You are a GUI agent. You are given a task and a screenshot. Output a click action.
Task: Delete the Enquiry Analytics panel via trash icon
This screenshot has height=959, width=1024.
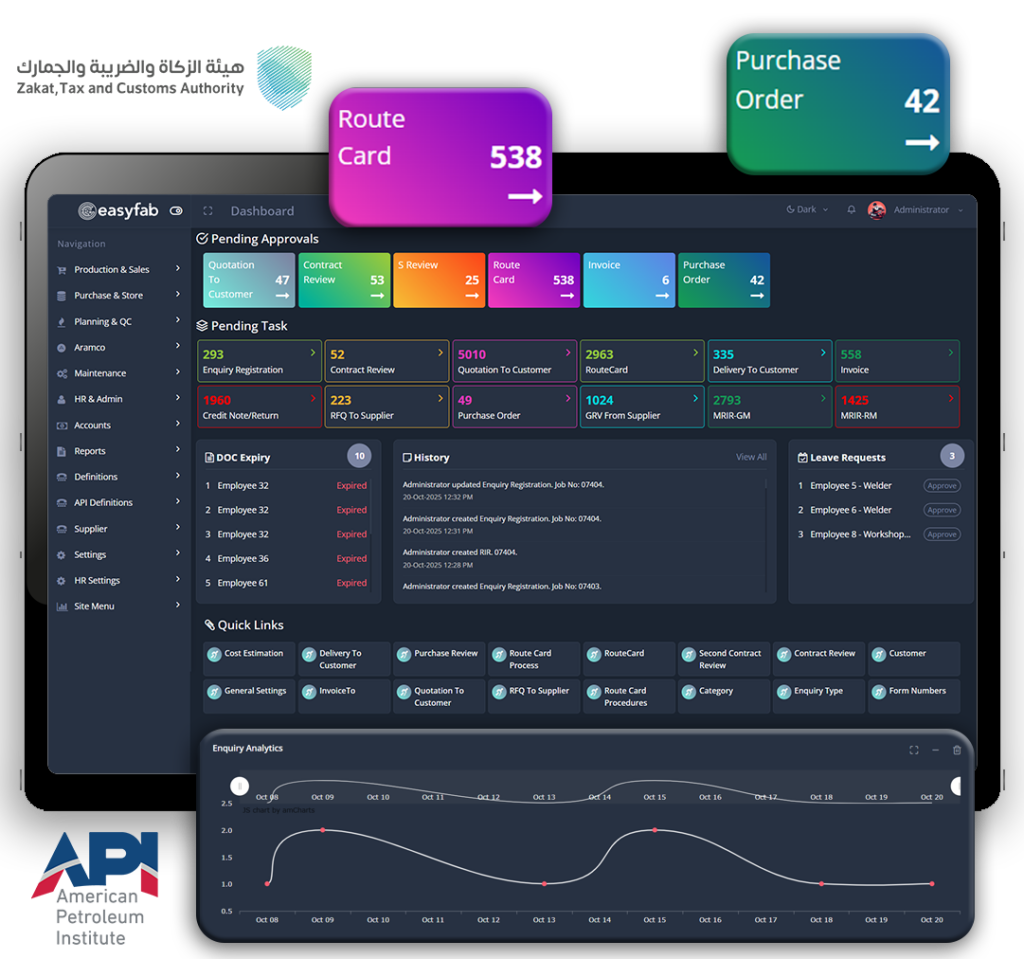click(x=957, y=750)
